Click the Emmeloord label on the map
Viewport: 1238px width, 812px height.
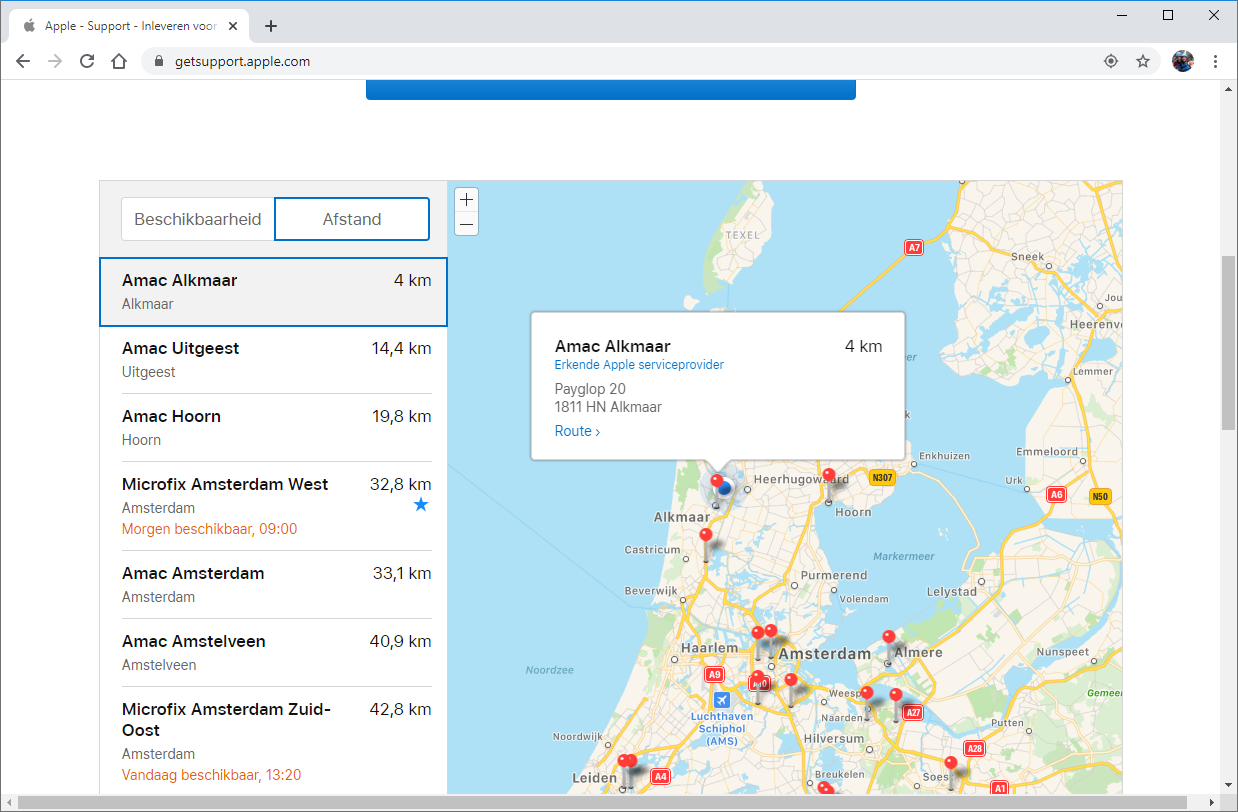[1047, 451]
